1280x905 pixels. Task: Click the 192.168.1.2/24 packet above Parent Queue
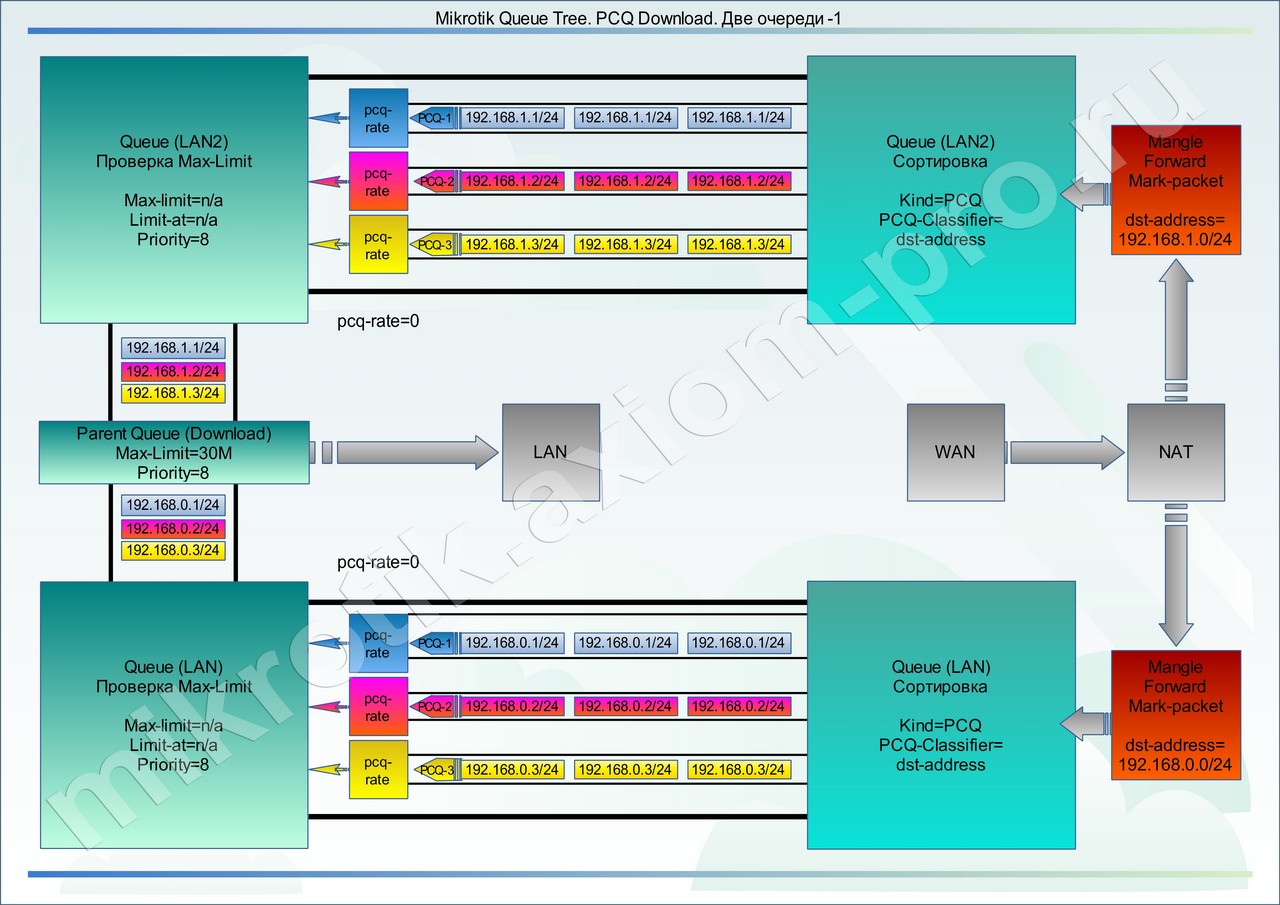click(x=173, y=371)
